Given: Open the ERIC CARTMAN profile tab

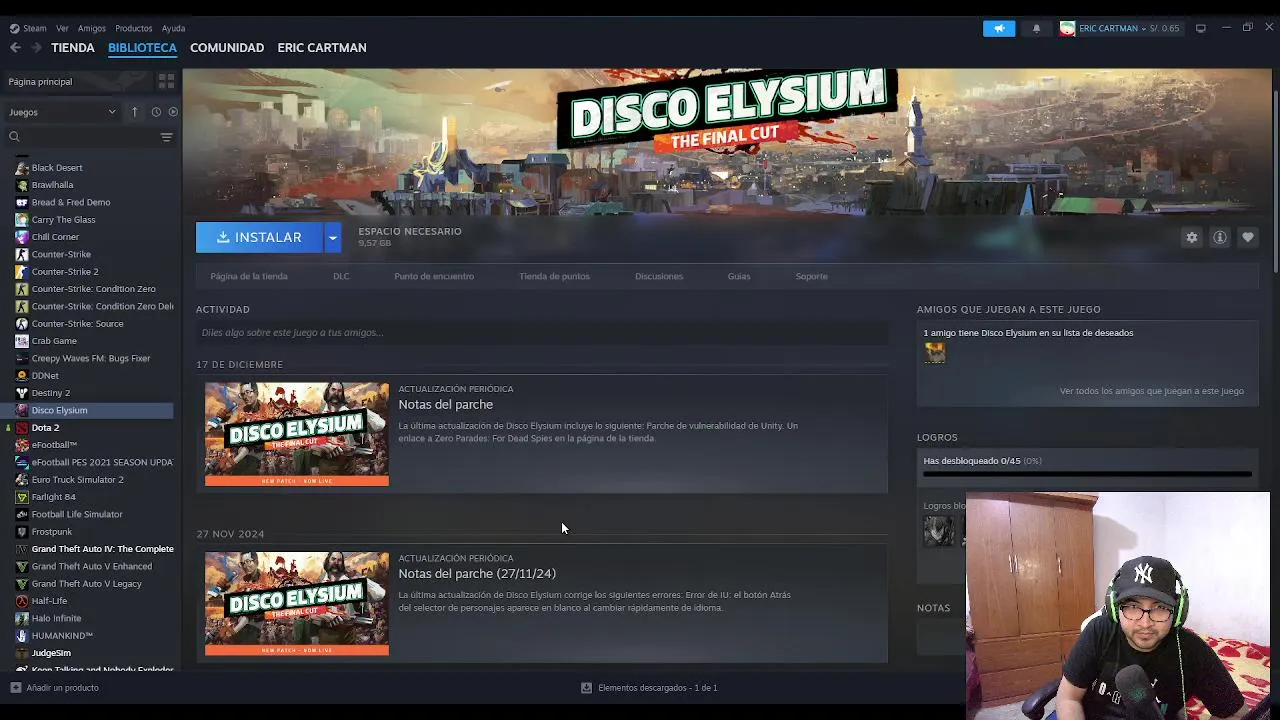Looking at the screenshot, I should [x=322, y=47].
